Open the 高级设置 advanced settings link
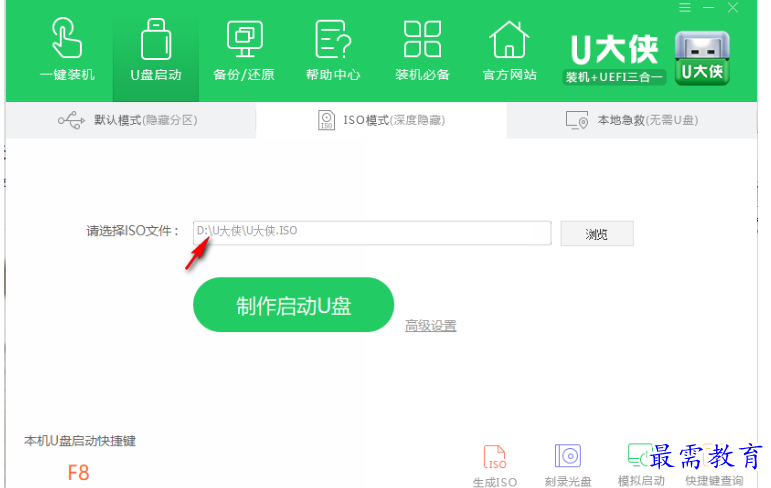 click(431, 325)
